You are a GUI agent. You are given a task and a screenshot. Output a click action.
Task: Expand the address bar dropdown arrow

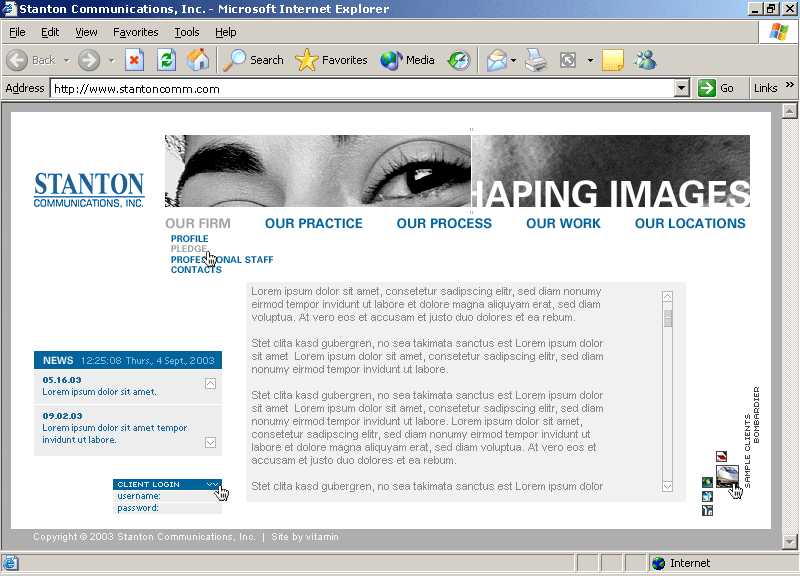pos(682,88)
